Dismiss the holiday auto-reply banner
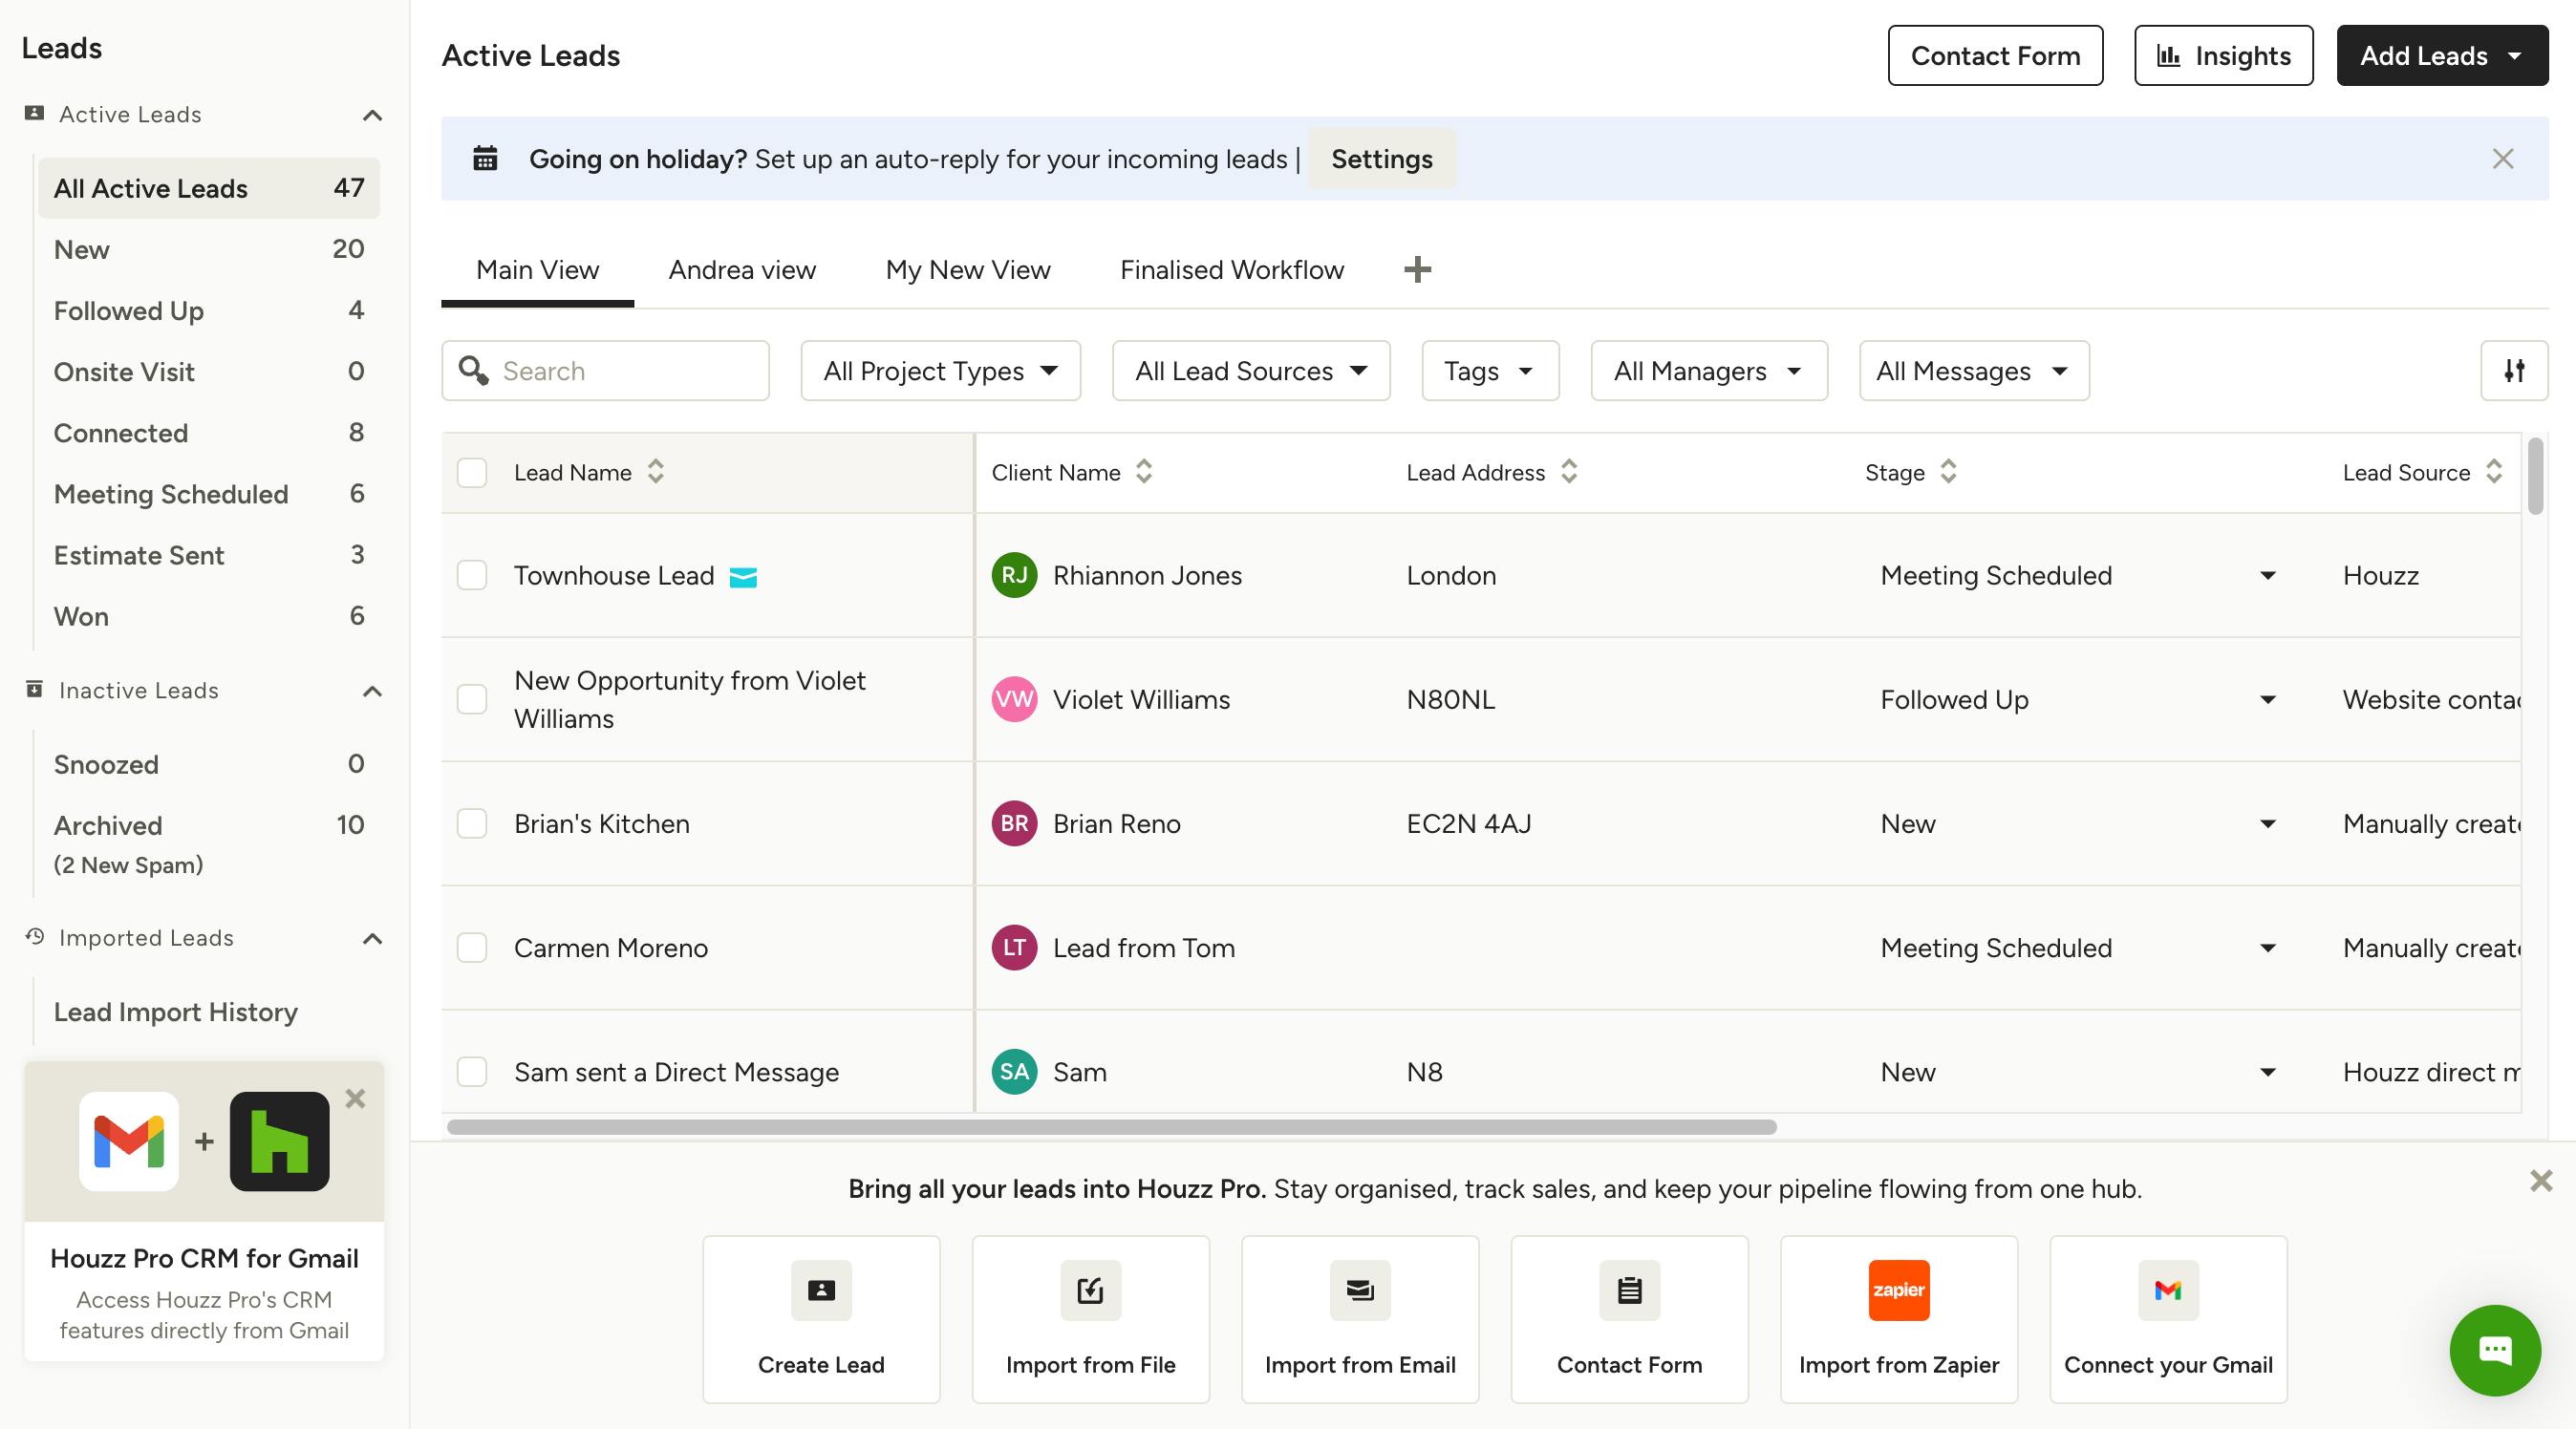 (2503, 159)
